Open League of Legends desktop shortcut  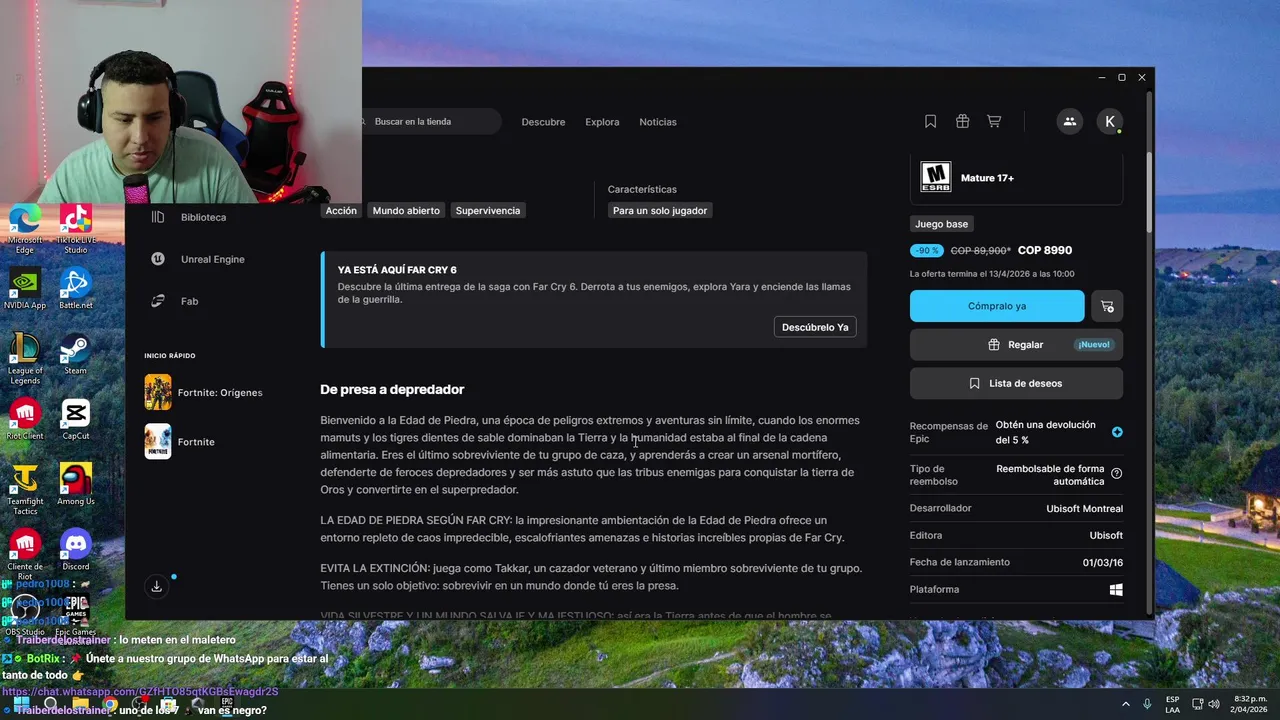[25, 359]
